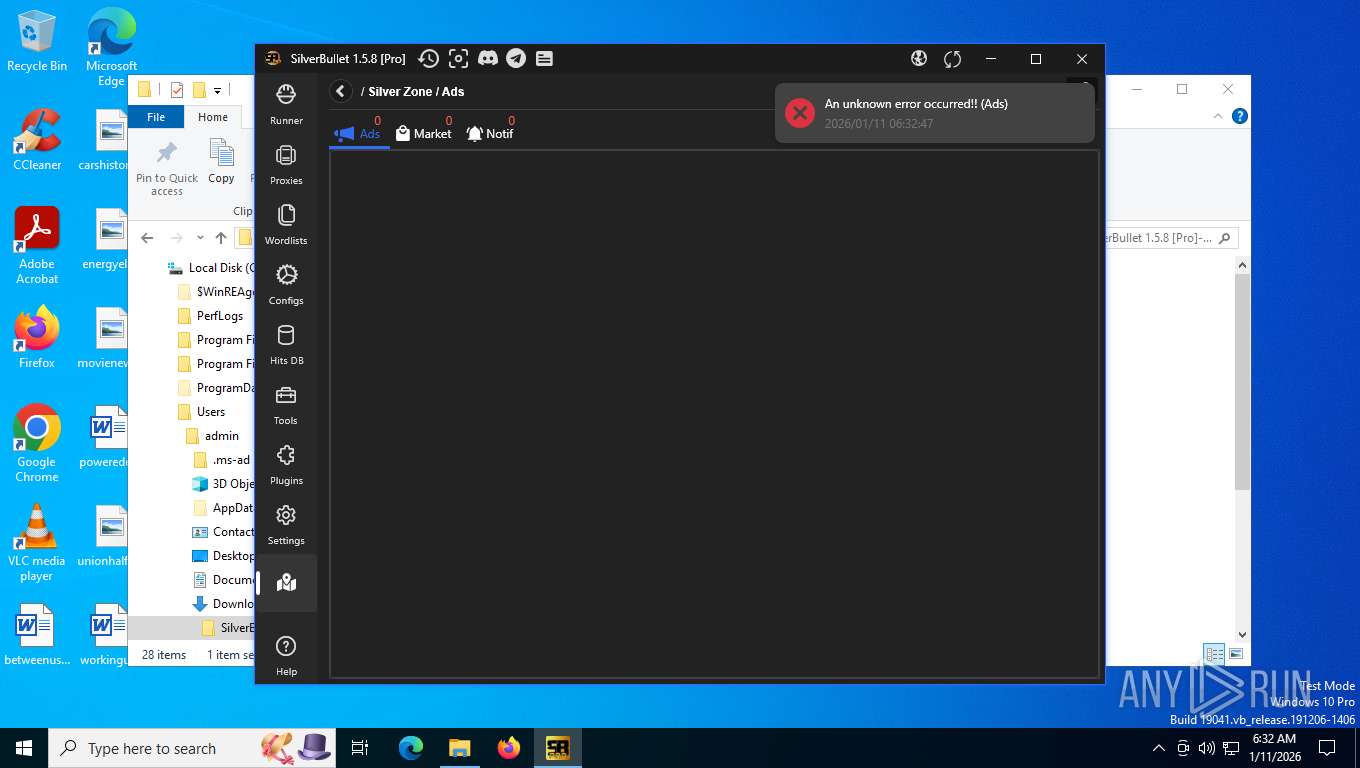Switch to the Market tab

[x=424, y=132]
